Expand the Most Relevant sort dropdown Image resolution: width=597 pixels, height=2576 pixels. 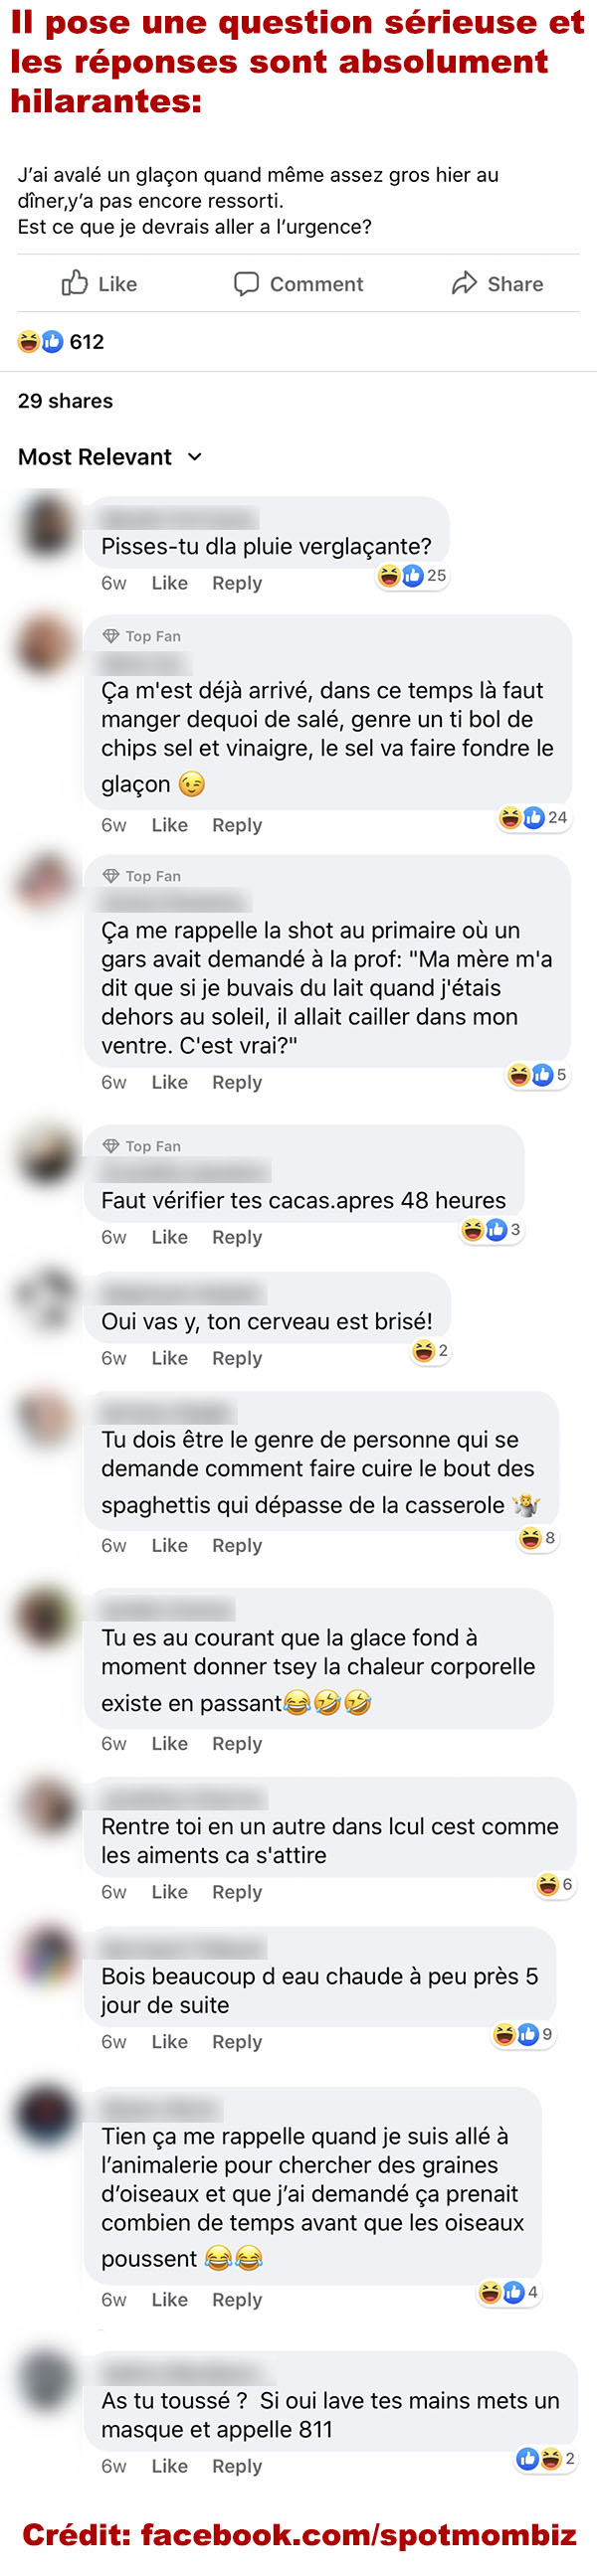point(110,457)
